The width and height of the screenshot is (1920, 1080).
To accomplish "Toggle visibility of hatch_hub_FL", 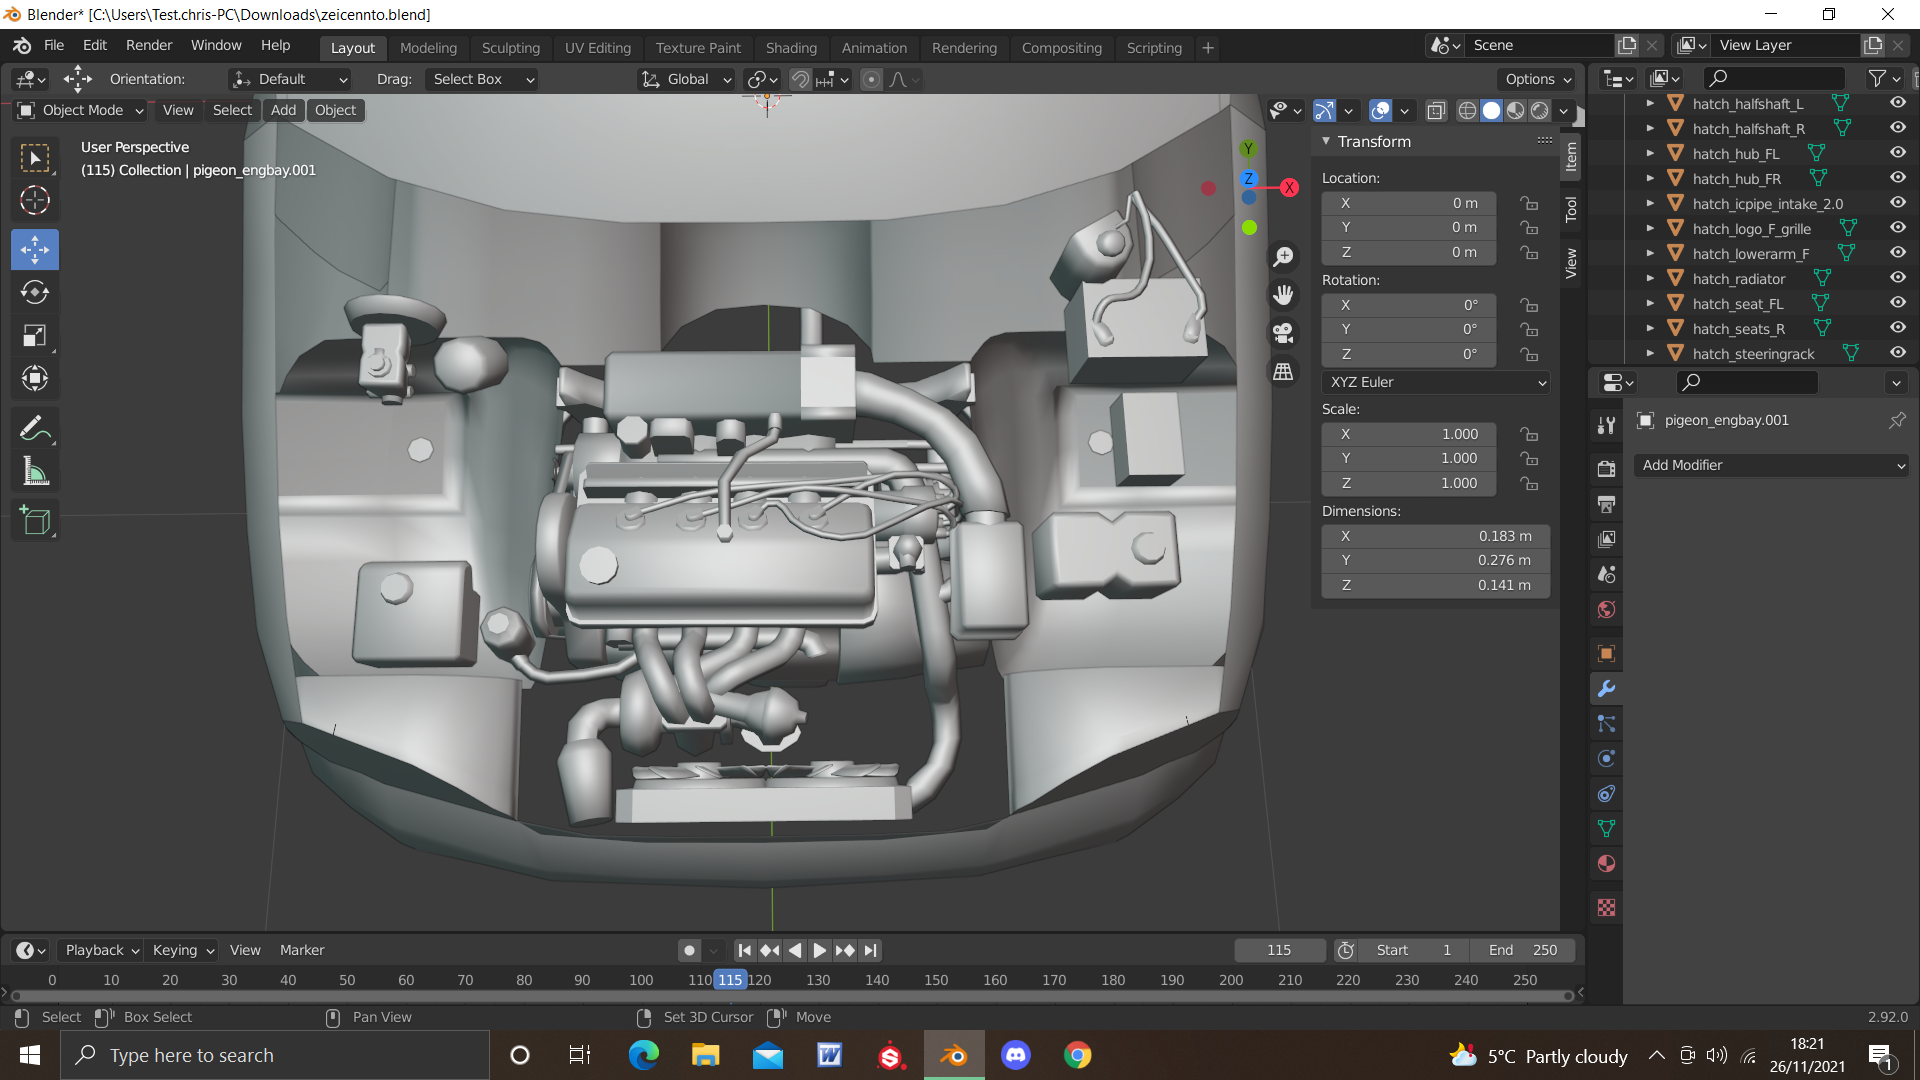I will click(1897, 153).
